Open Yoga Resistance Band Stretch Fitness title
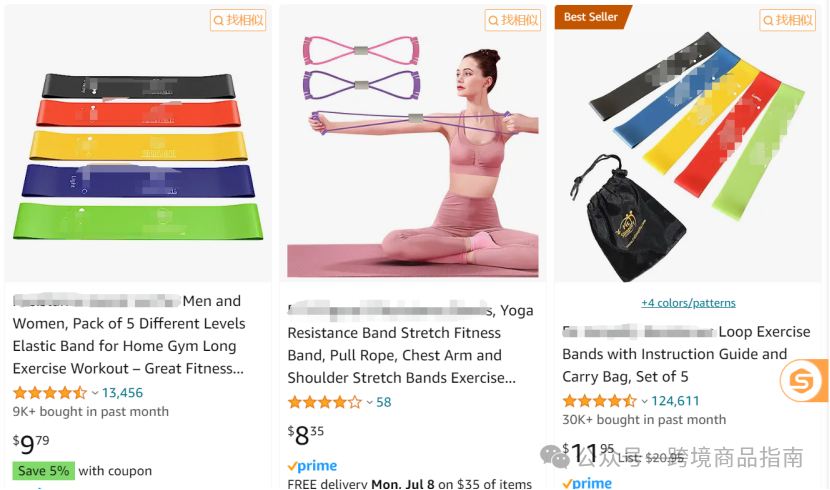The width and height of the screenshot is (830, 490). pyautogui.click(x=410, y=344)
